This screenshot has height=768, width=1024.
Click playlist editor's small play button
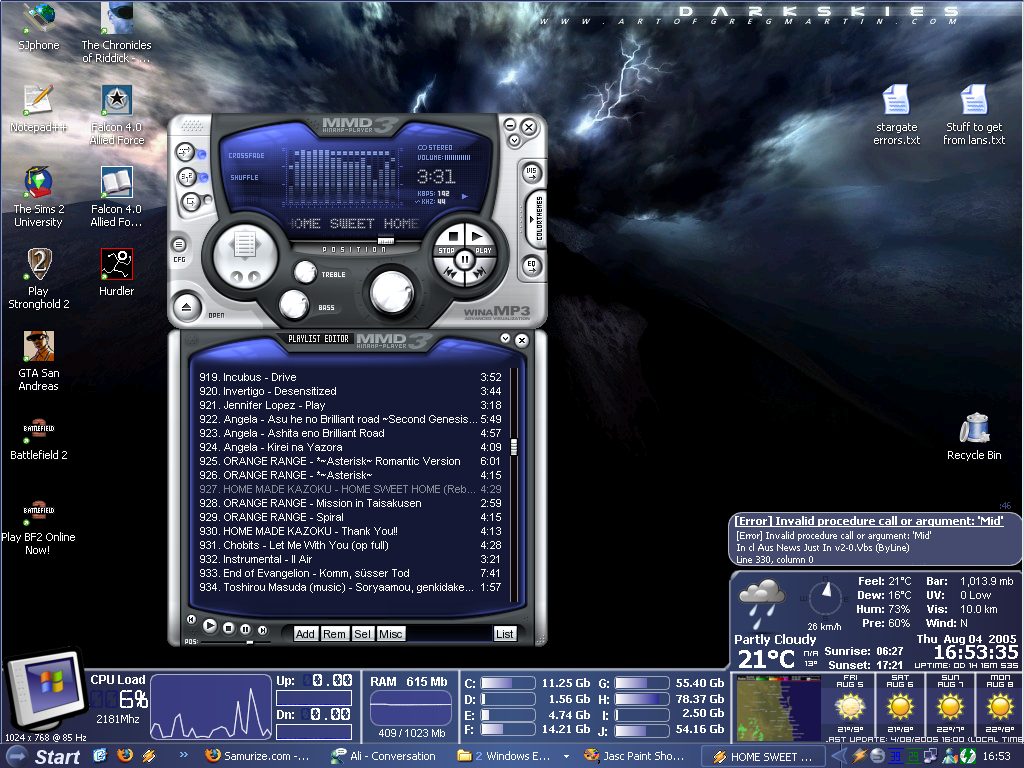point(210,626)
